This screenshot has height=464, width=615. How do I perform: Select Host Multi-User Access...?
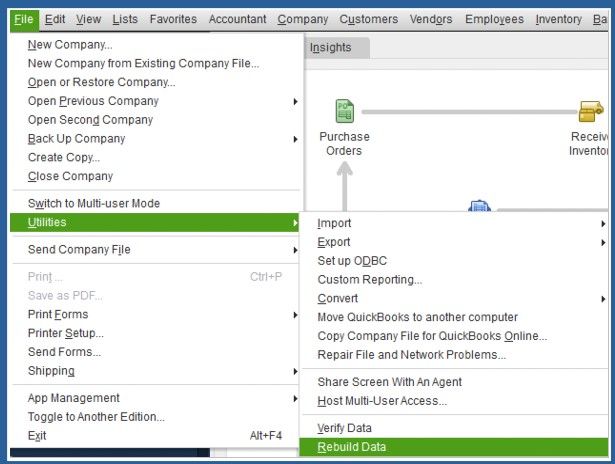(454, 401)
